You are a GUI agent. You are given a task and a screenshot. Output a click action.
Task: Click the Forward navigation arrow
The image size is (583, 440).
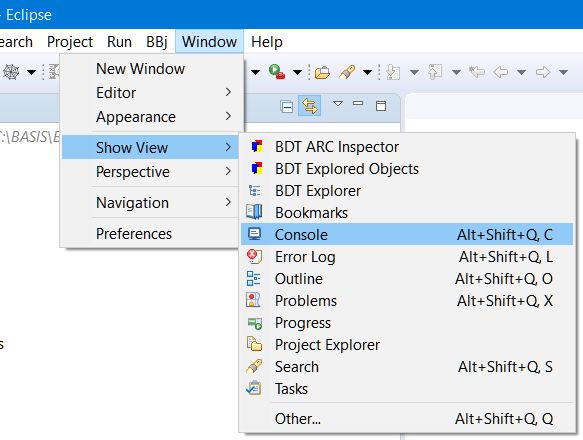pos(543,72)
